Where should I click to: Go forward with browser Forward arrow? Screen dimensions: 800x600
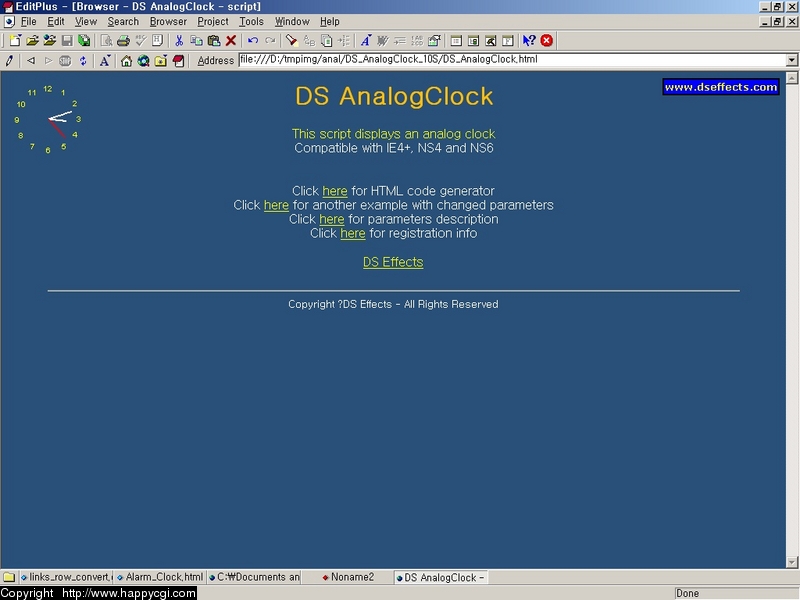point(48,61)
